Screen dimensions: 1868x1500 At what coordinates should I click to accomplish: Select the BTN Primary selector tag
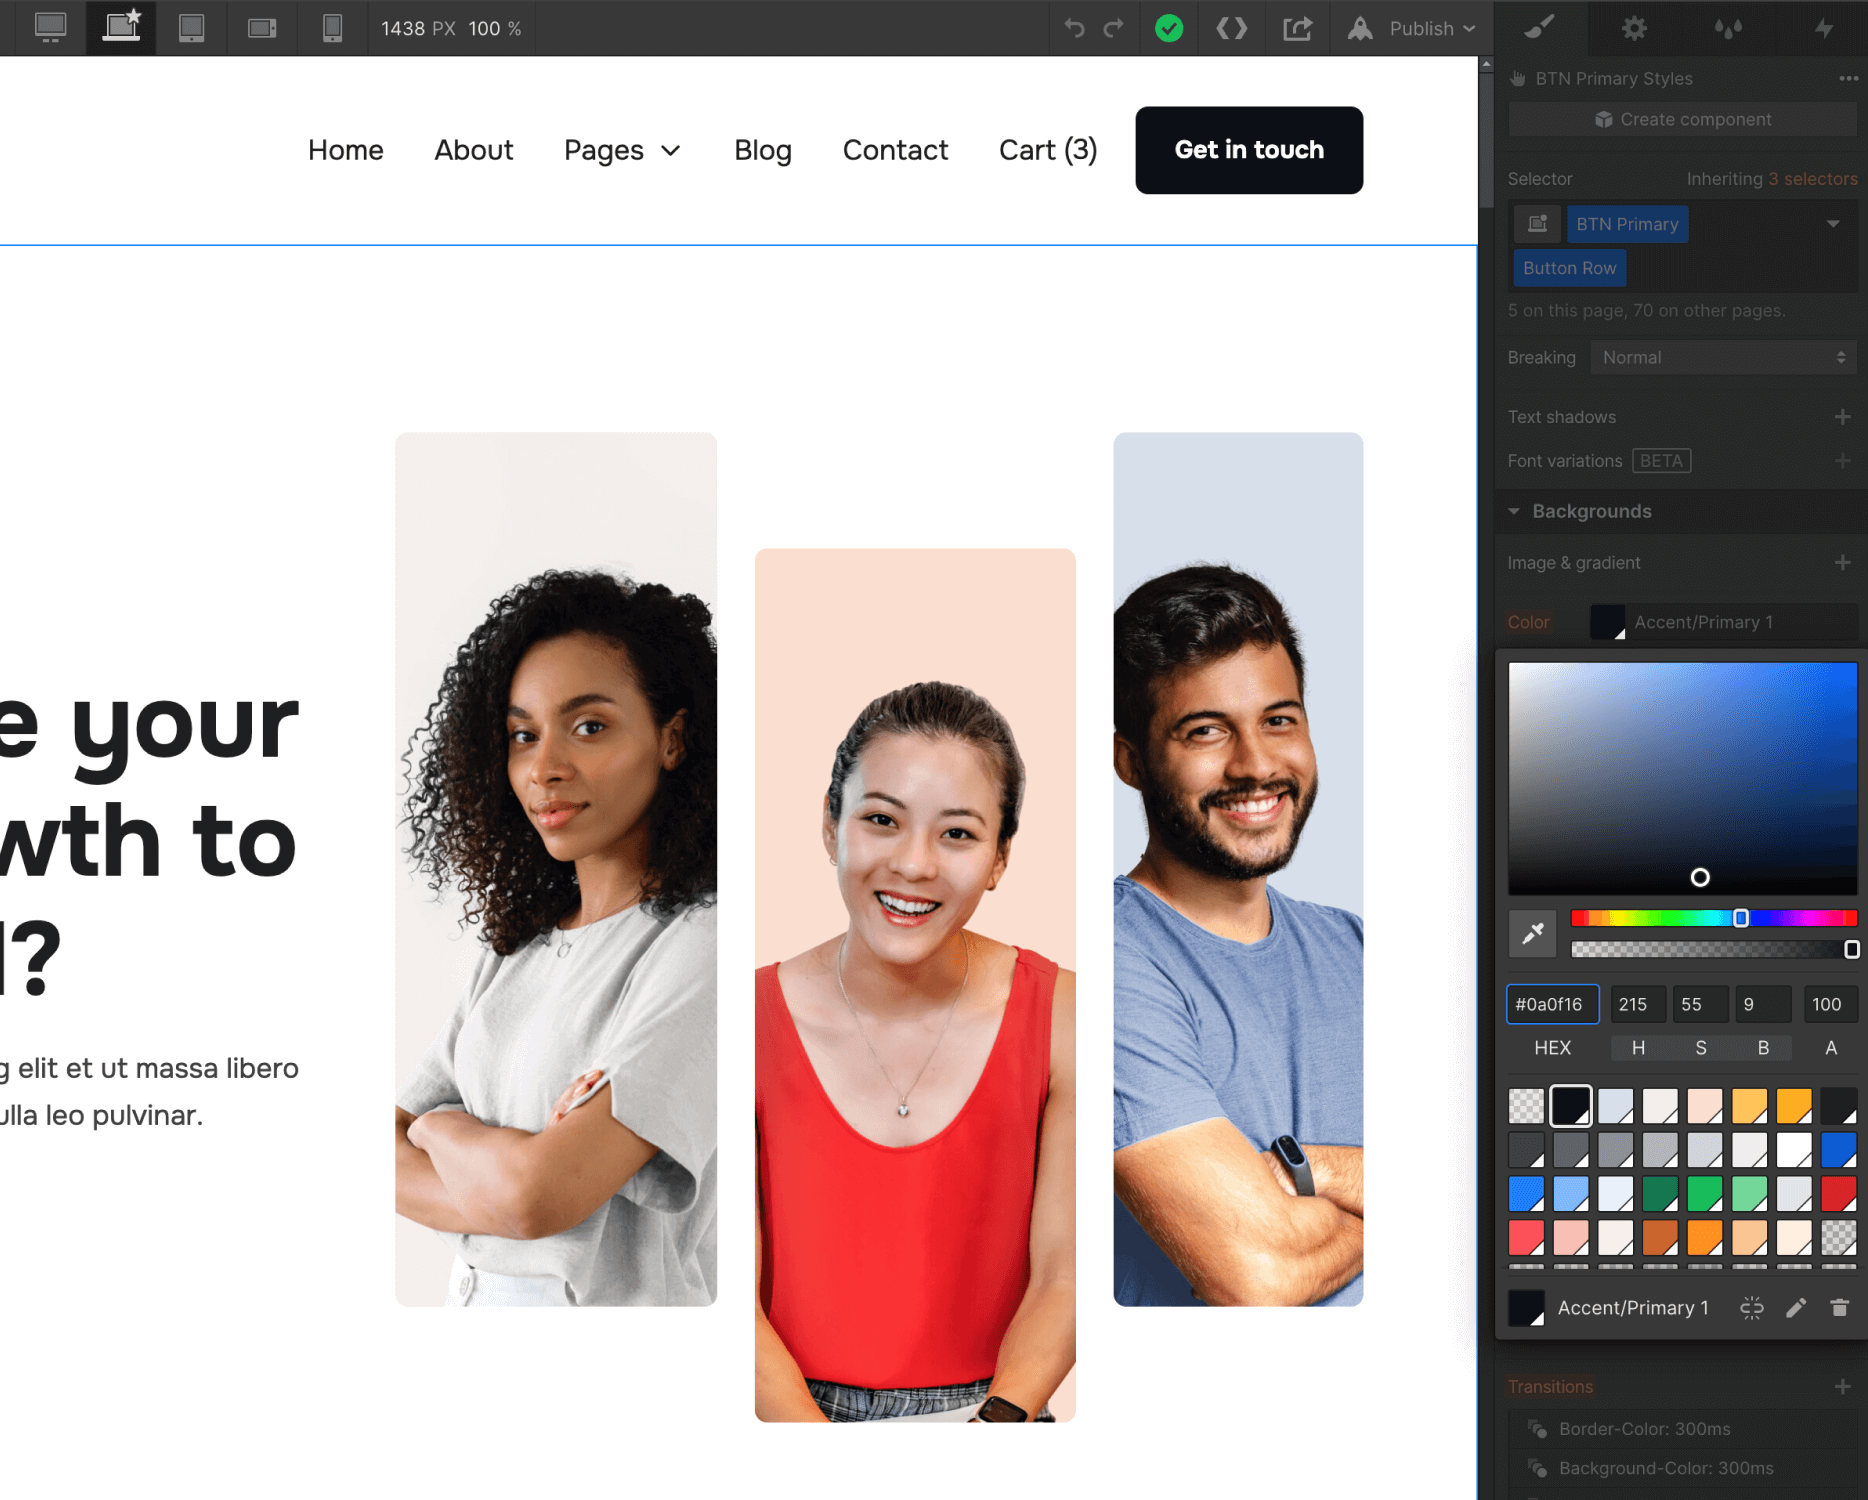coord(1627,224)
